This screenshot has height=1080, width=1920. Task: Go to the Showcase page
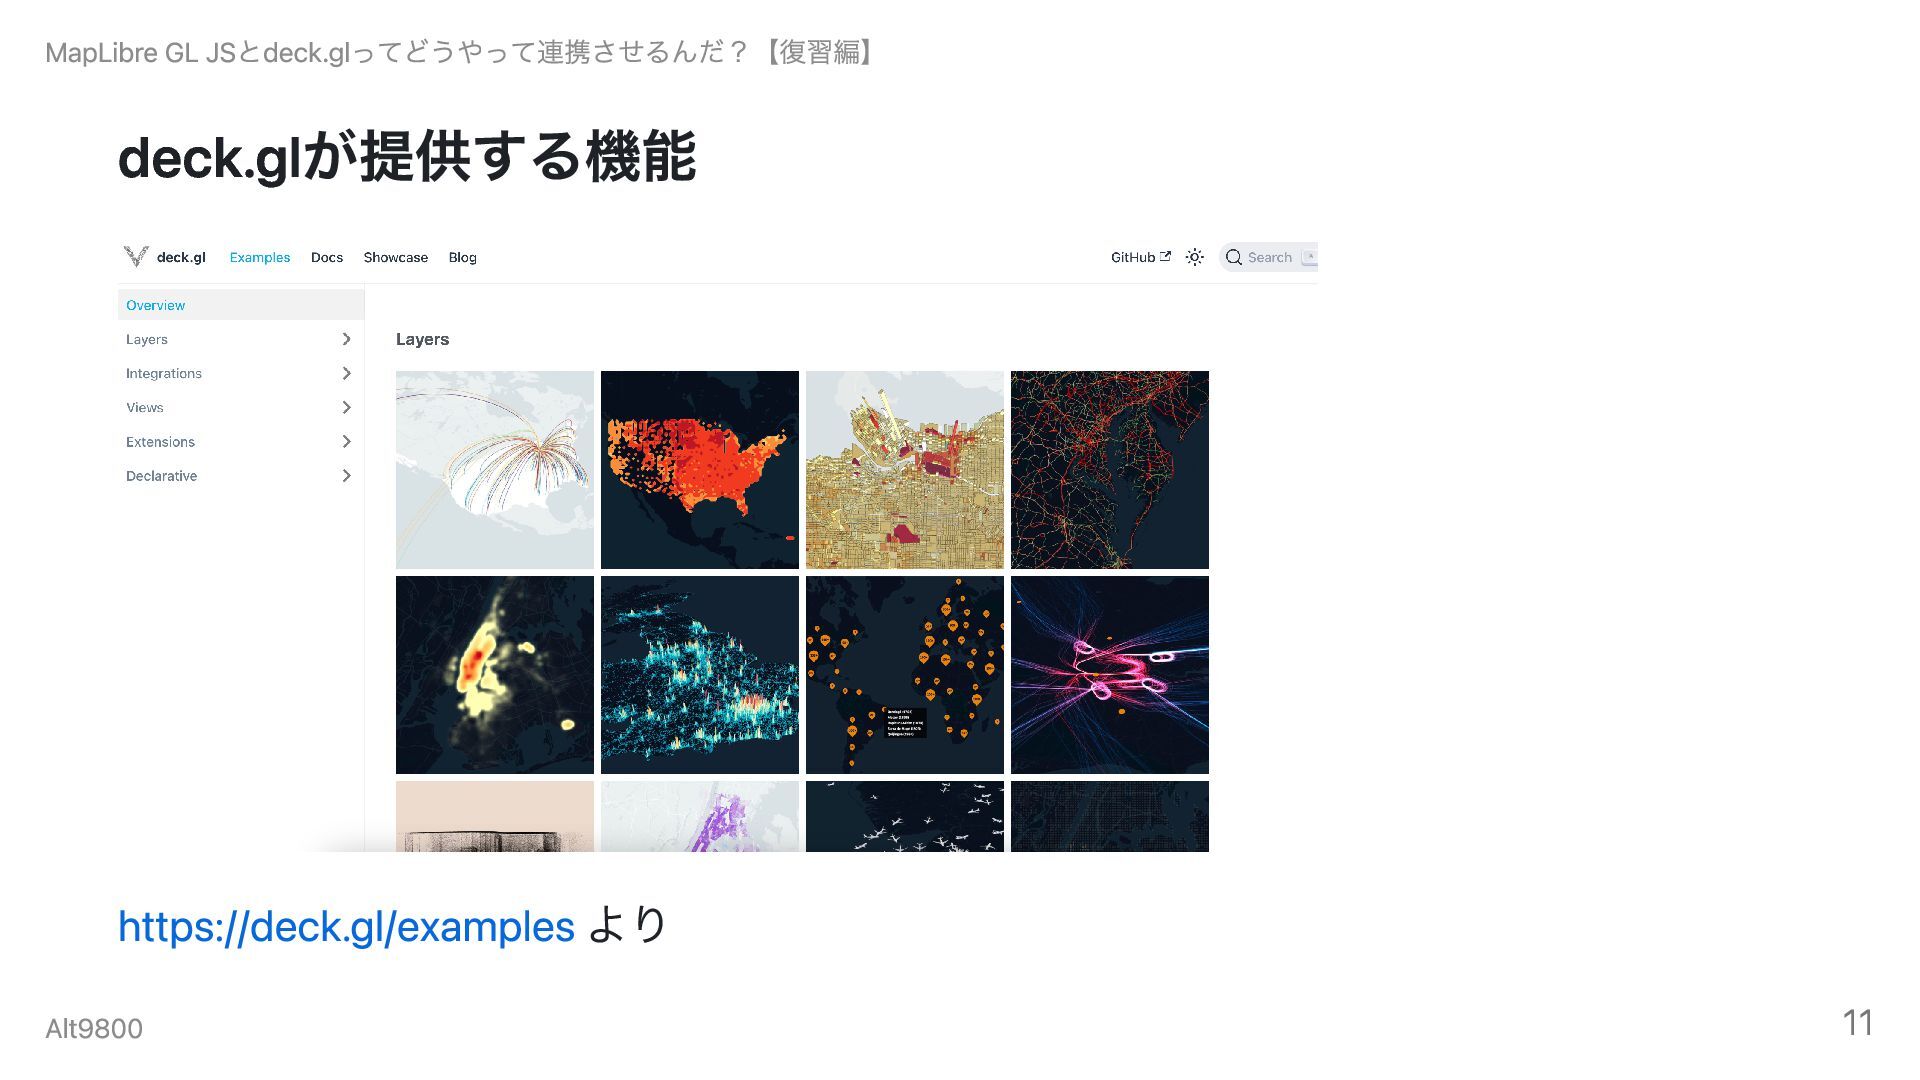pos(396,257)
